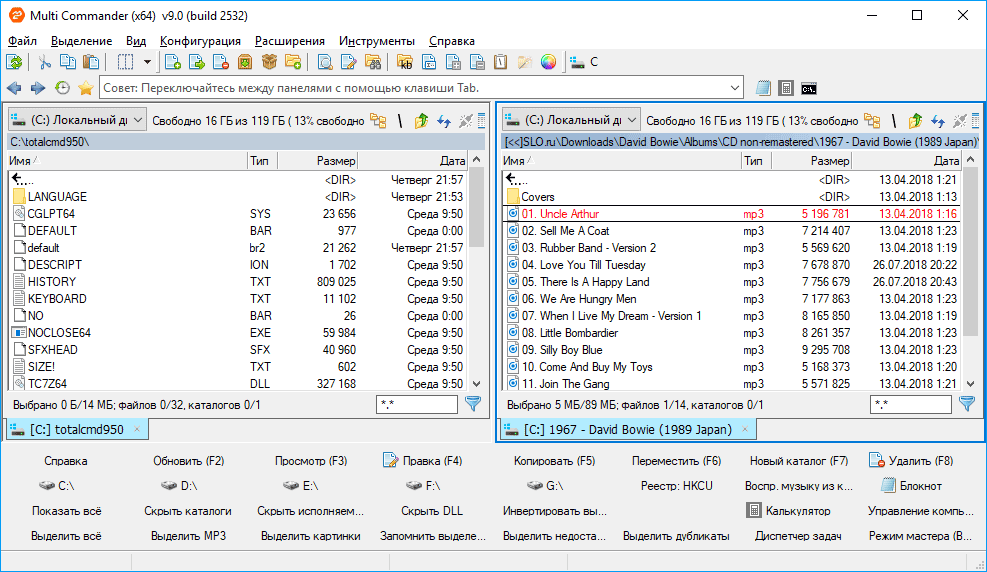Sort right panel by Дата column header

(906, 160)
